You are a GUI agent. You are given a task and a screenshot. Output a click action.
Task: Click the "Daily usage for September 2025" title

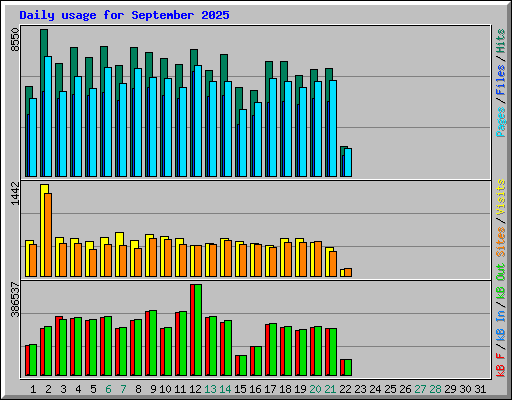pos(124,15)
